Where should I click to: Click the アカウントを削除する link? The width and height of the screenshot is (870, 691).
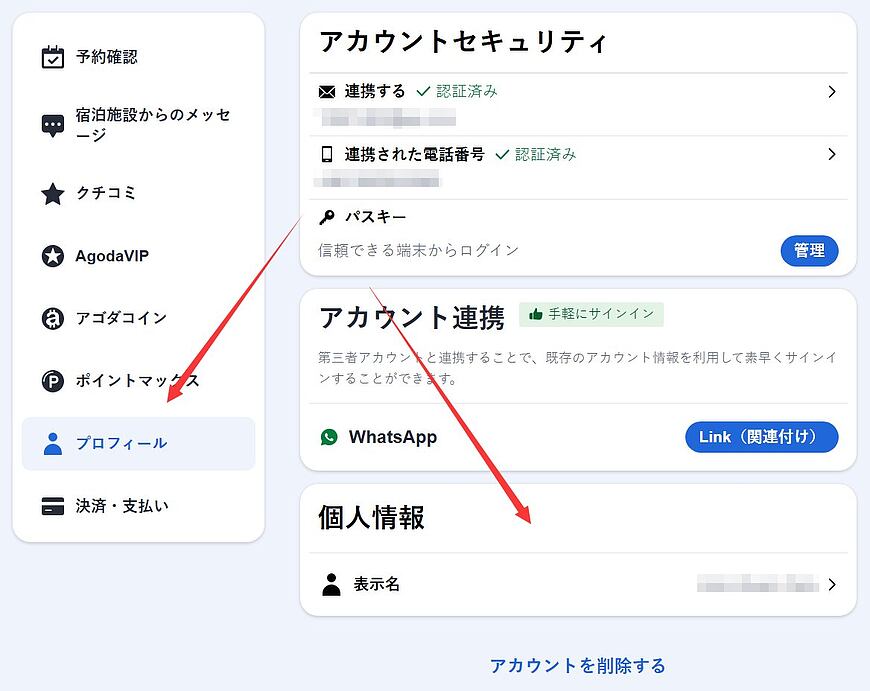[x=578, y=665]
